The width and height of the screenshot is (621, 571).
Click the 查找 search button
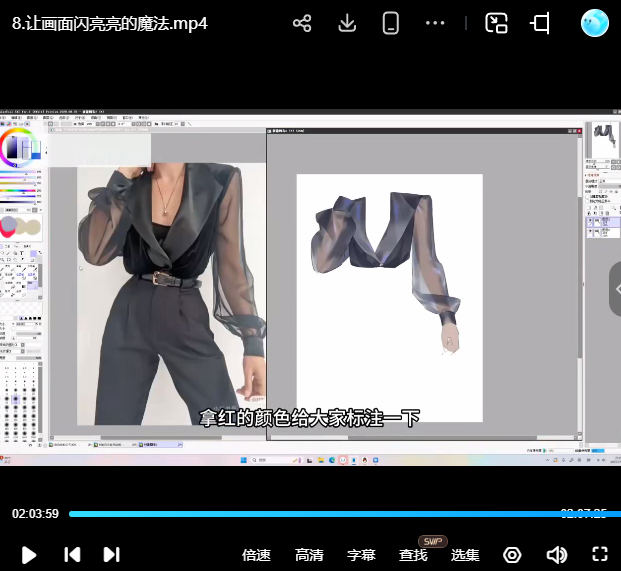click(413, 555)
